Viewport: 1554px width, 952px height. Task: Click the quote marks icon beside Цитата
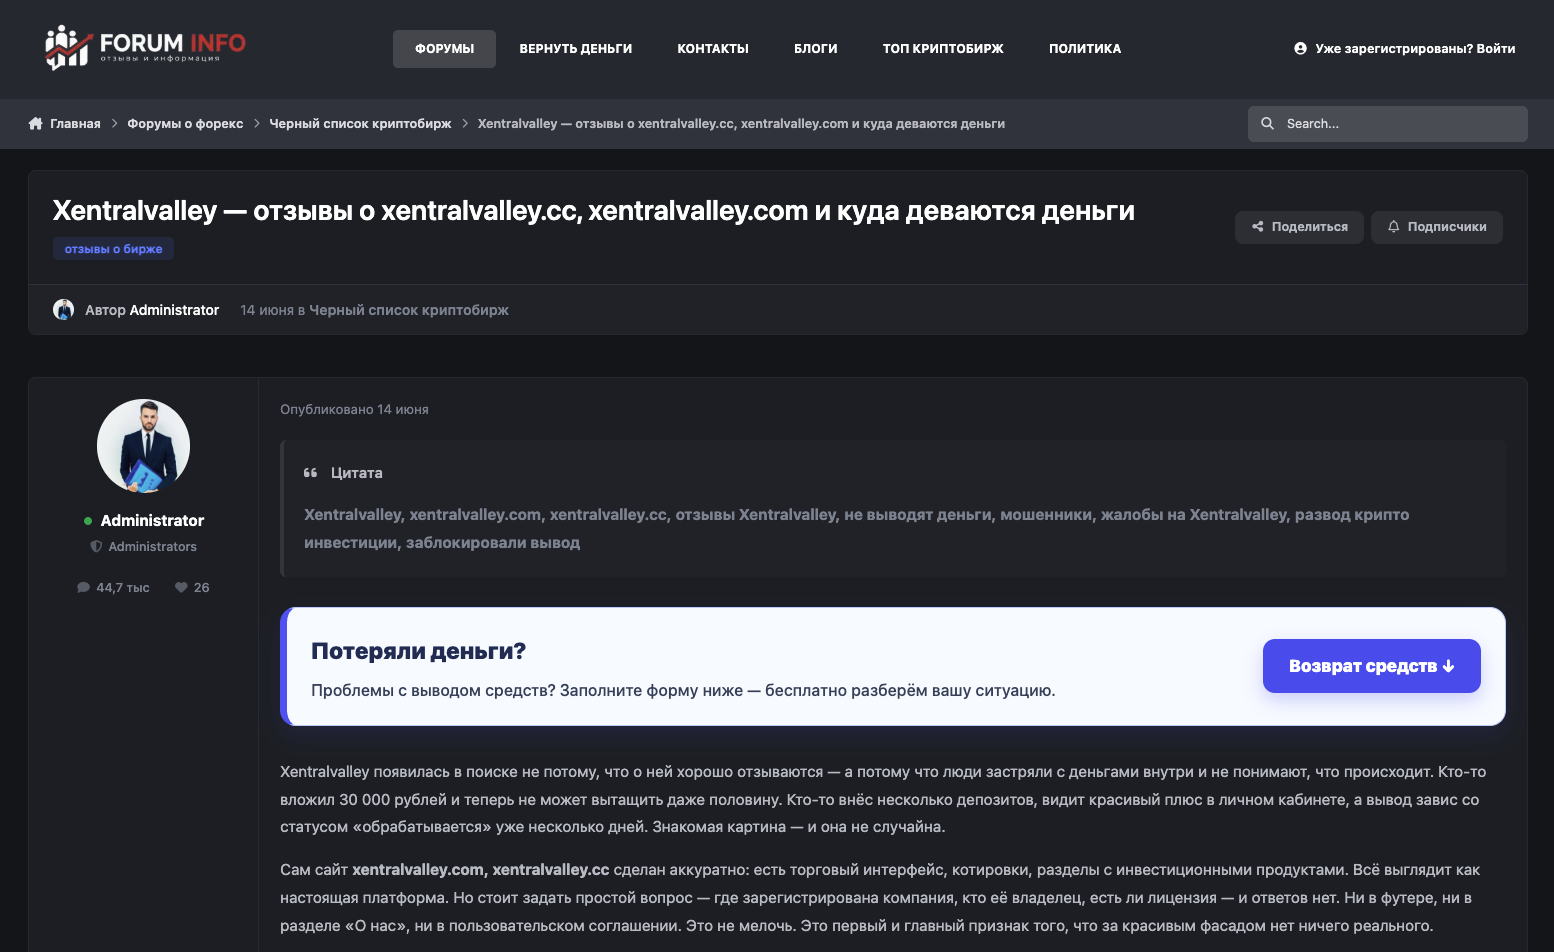[310, 473]
